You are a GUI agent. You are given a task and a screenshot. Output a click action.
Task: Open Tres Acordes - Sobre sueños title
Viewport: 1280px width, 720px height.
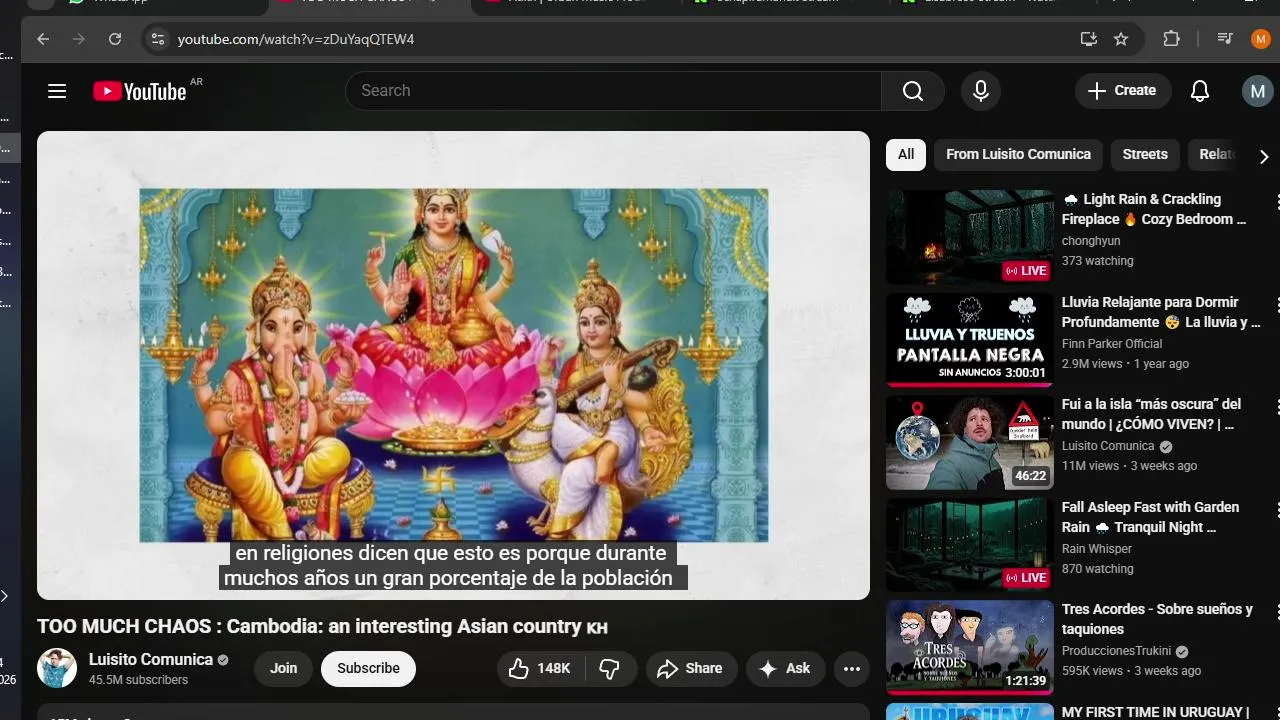coord(1157,619)
